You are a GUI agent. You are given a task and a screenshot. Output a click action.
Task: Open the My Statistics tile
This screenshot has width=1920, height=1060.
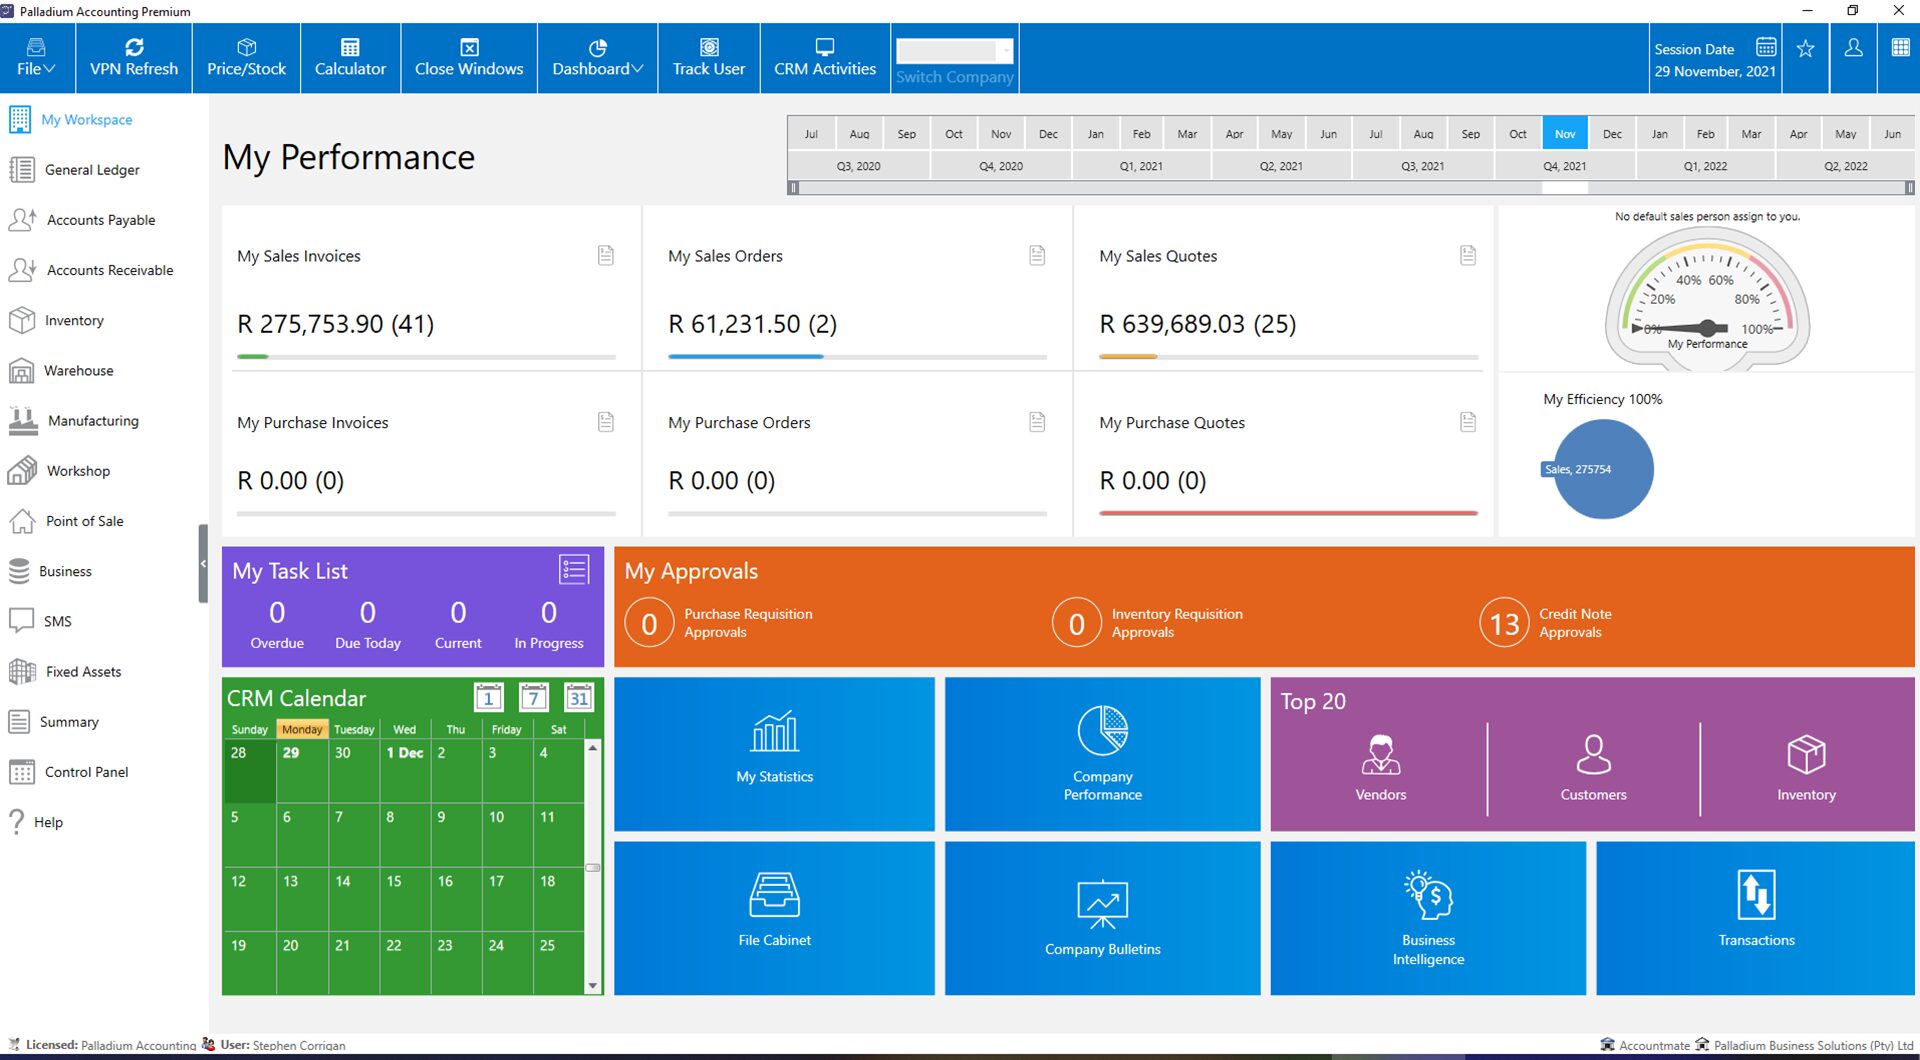(775, 754)
